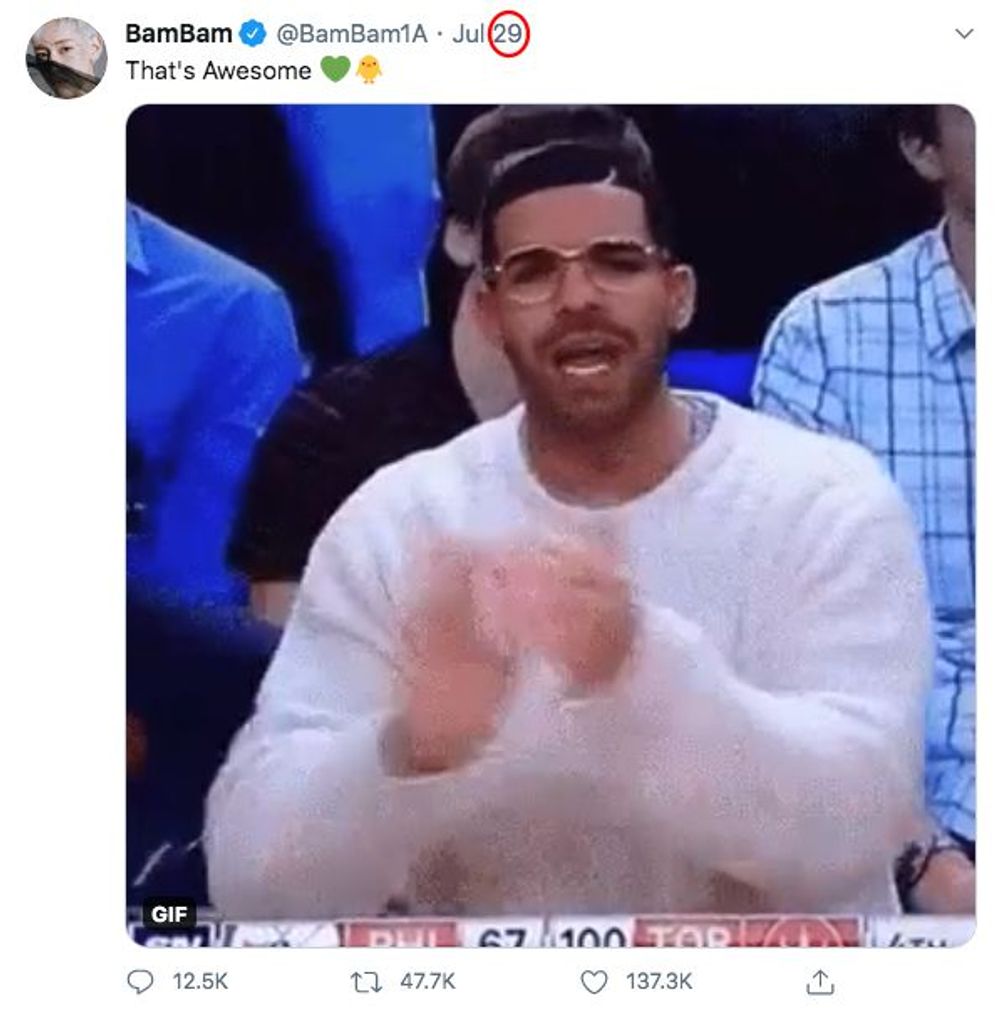Viewport: 1000px width, 1013px height.
Task: Click the That's Awesome tweet text
Action: pyautogui.click(x=218, y=71)
